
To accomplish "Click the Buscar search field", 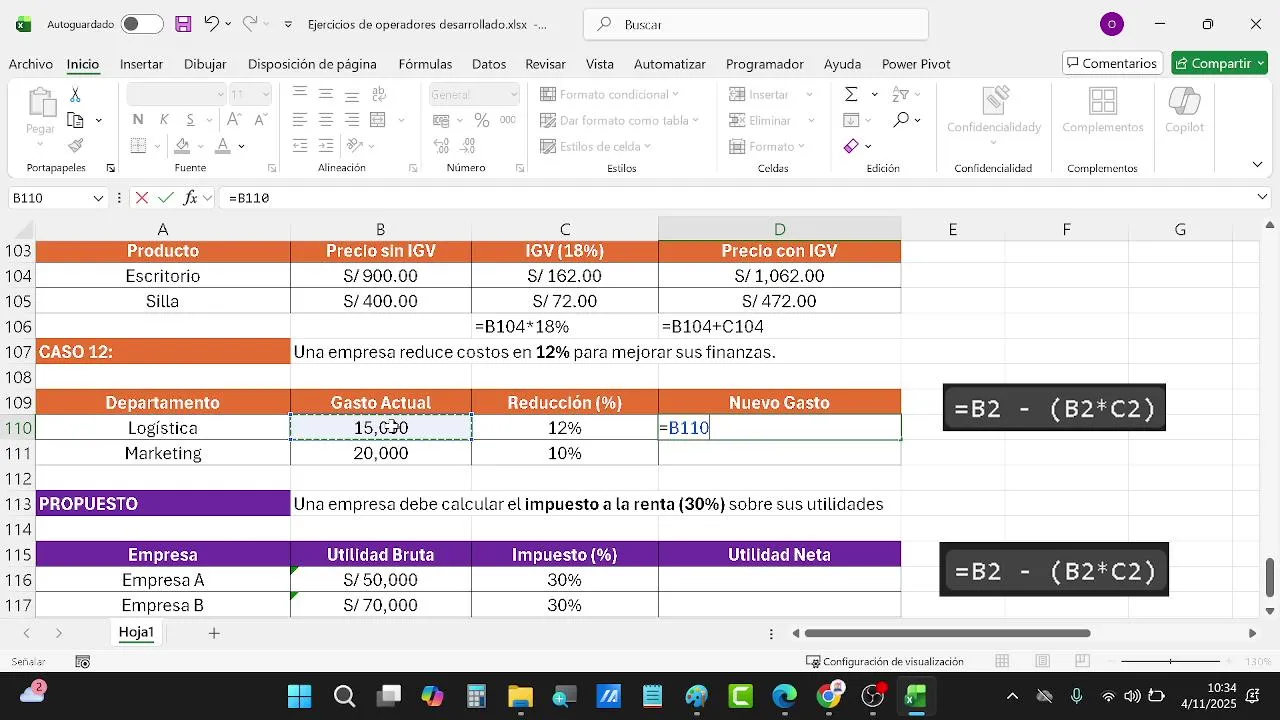I will coord(756,24).
